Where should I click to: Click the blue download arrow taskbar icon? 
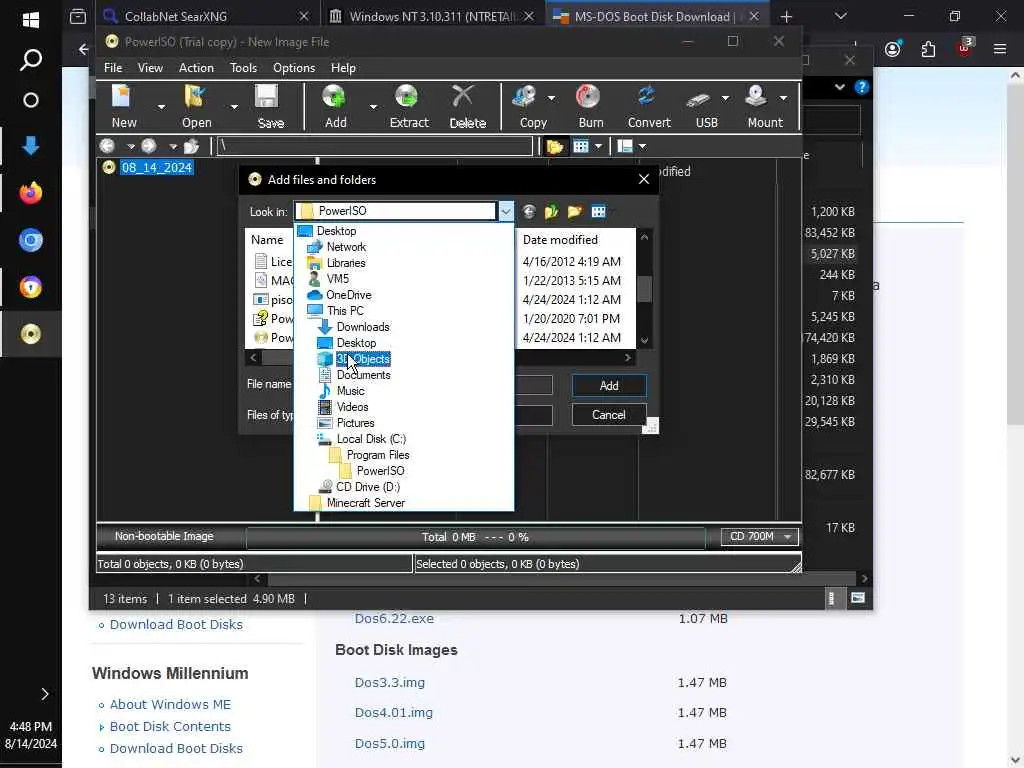coord(31,145)
